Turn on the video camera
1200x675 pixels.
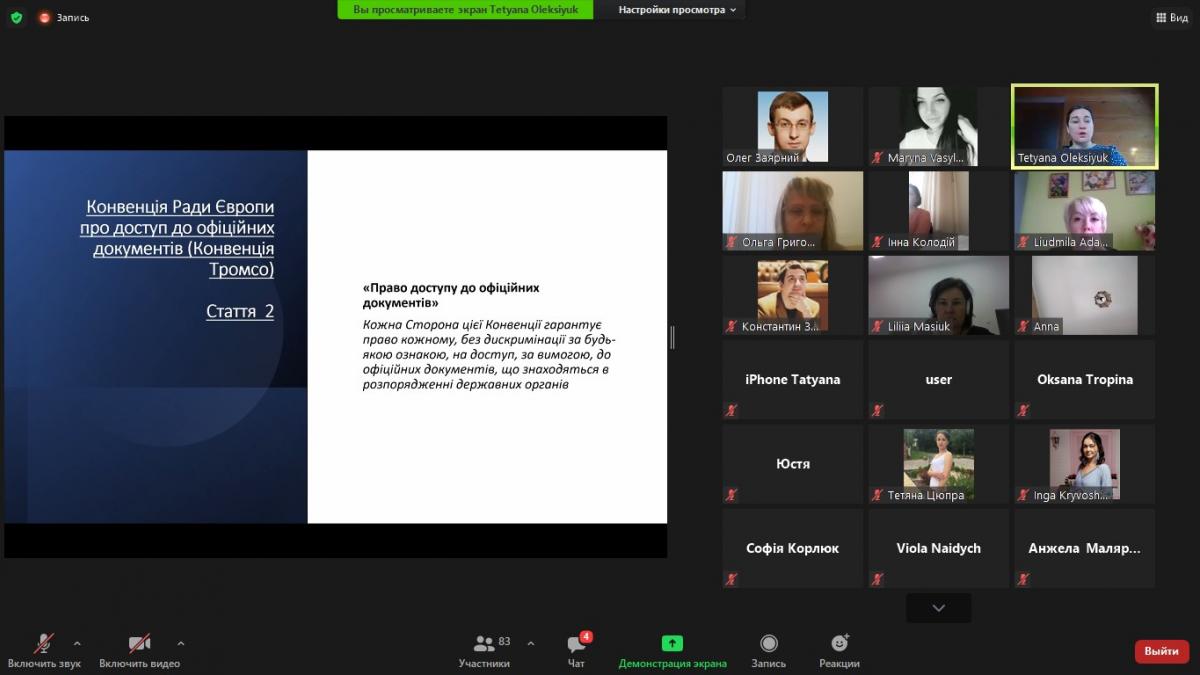[139, 643]
